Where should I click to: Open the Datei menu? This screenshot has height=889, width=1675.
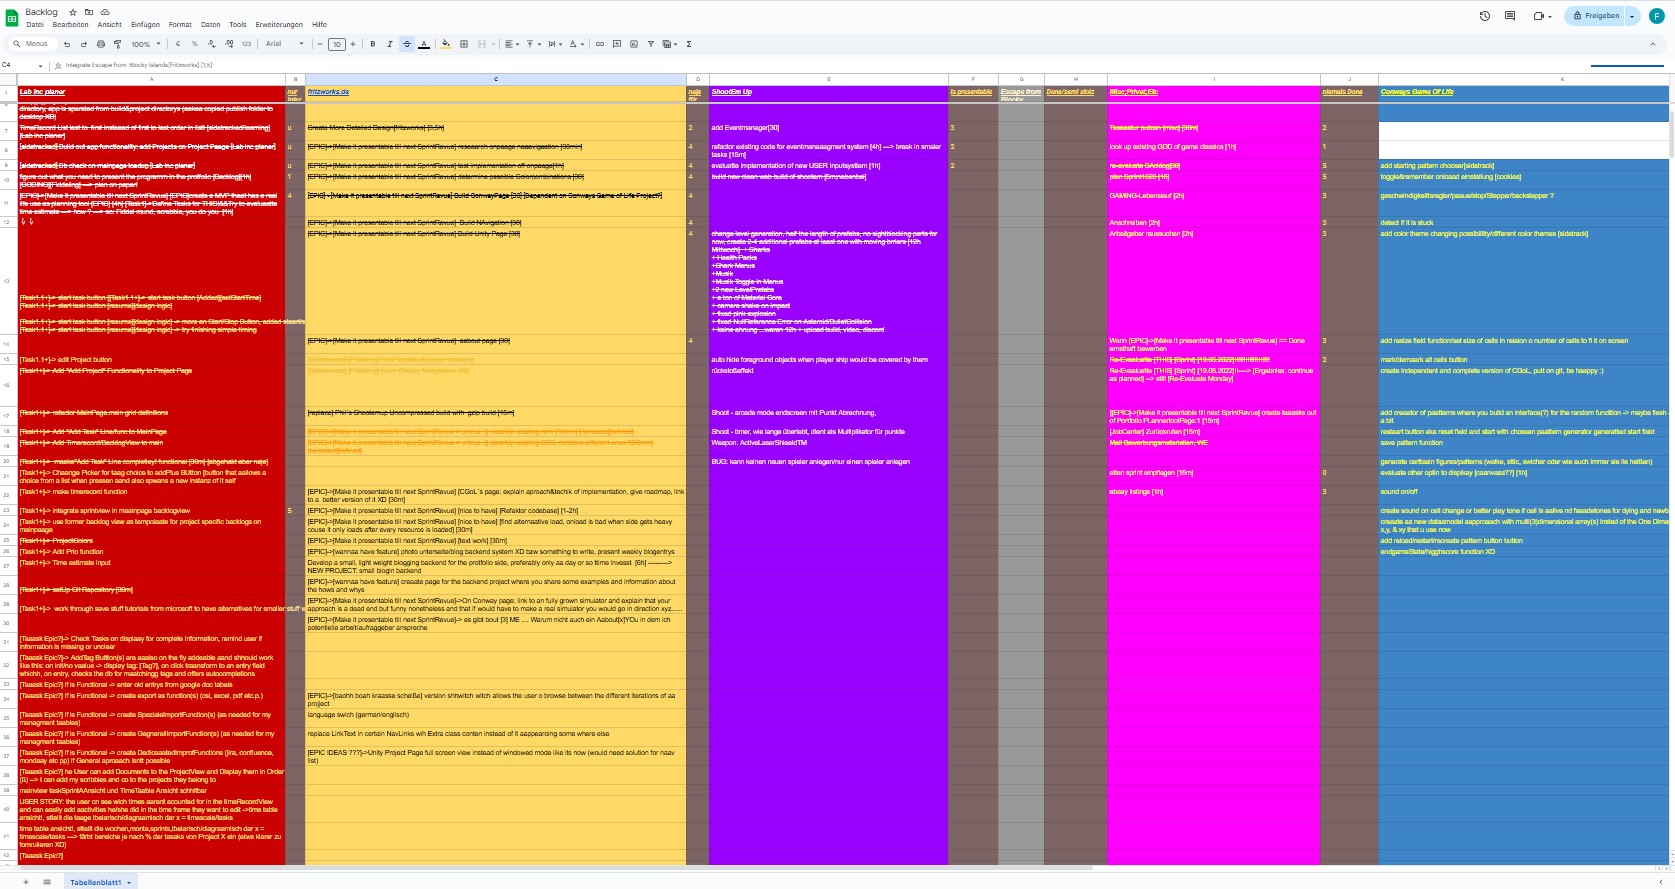point(35,25)
